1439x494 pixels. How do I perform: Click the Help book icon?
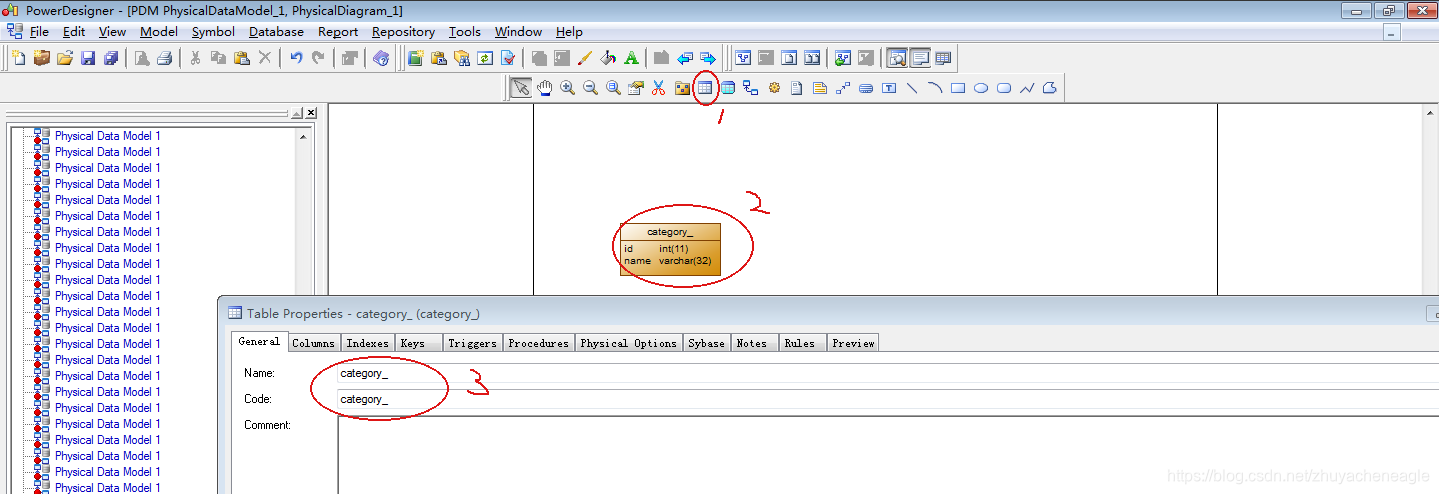pyautogui.click(x=381, y=58)
